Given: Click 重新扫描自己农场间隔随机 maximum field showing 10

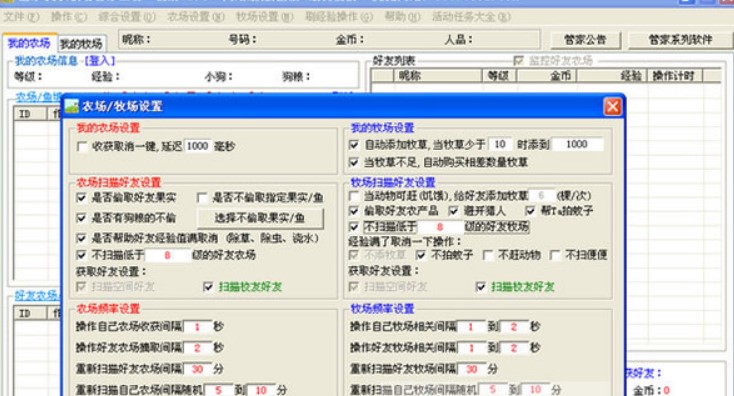Looking at the screenshot, I should click(x=261, y=390).
